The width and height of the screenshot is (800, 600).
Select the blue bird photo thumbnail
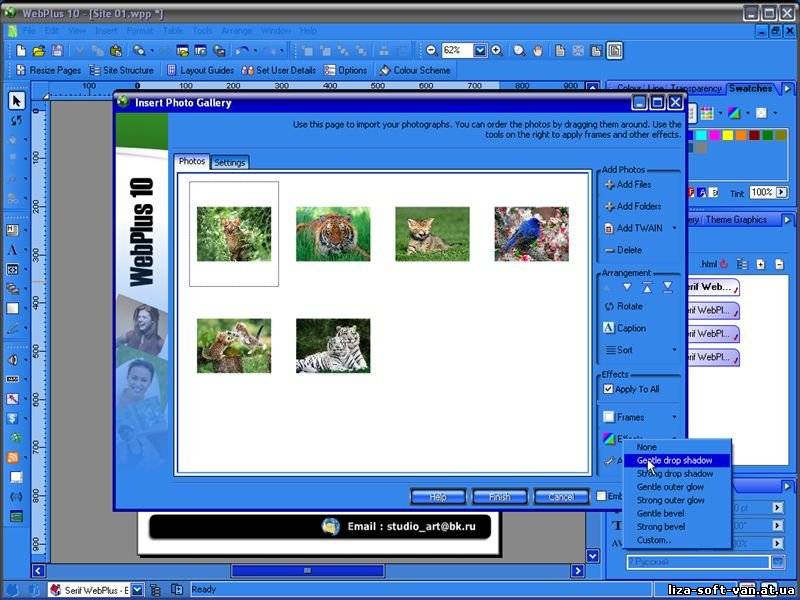[x=532, y=234]
